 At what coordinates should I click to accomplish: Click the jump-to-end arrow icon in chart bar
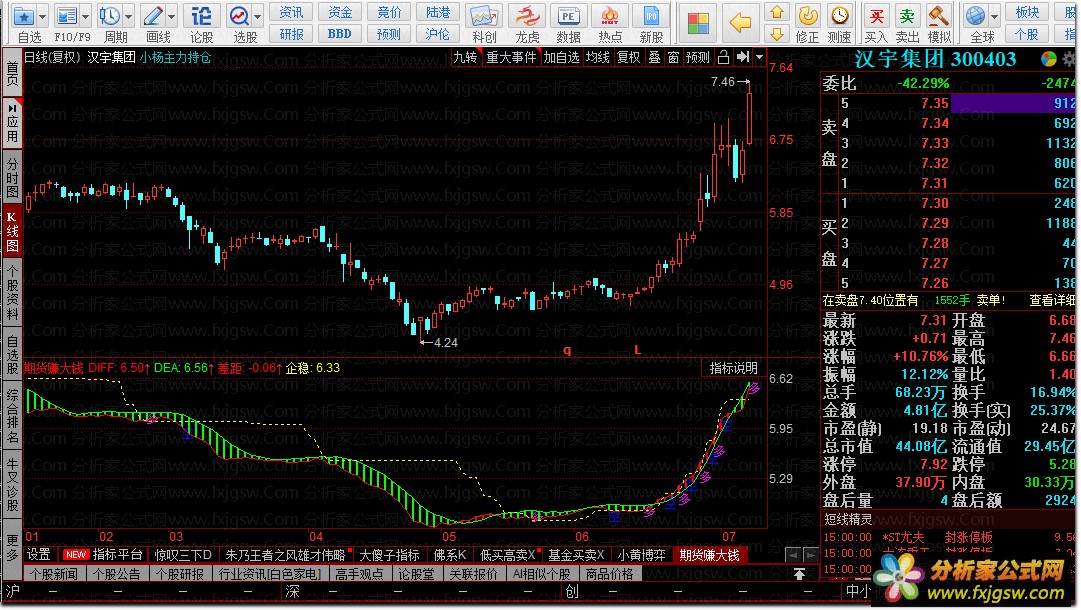point(742,57)
